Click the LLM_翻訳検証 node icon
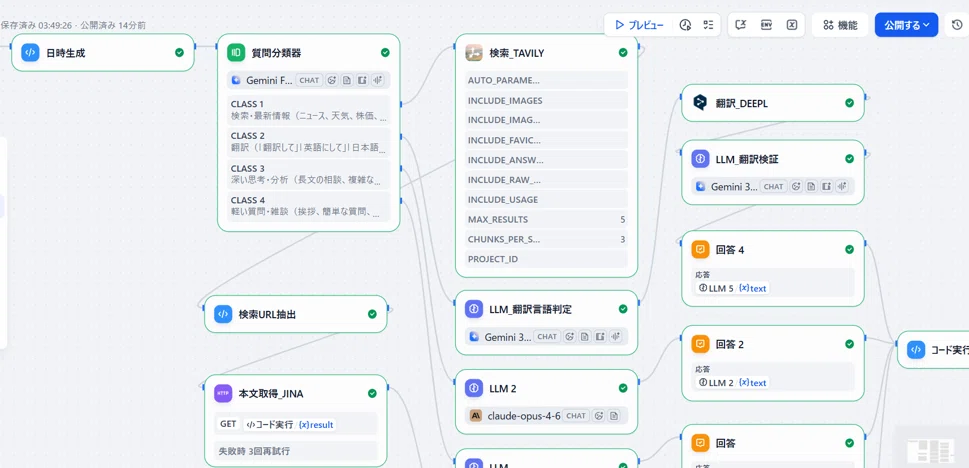The height and width of the screenshot is (468, 969). coord(700,159)
